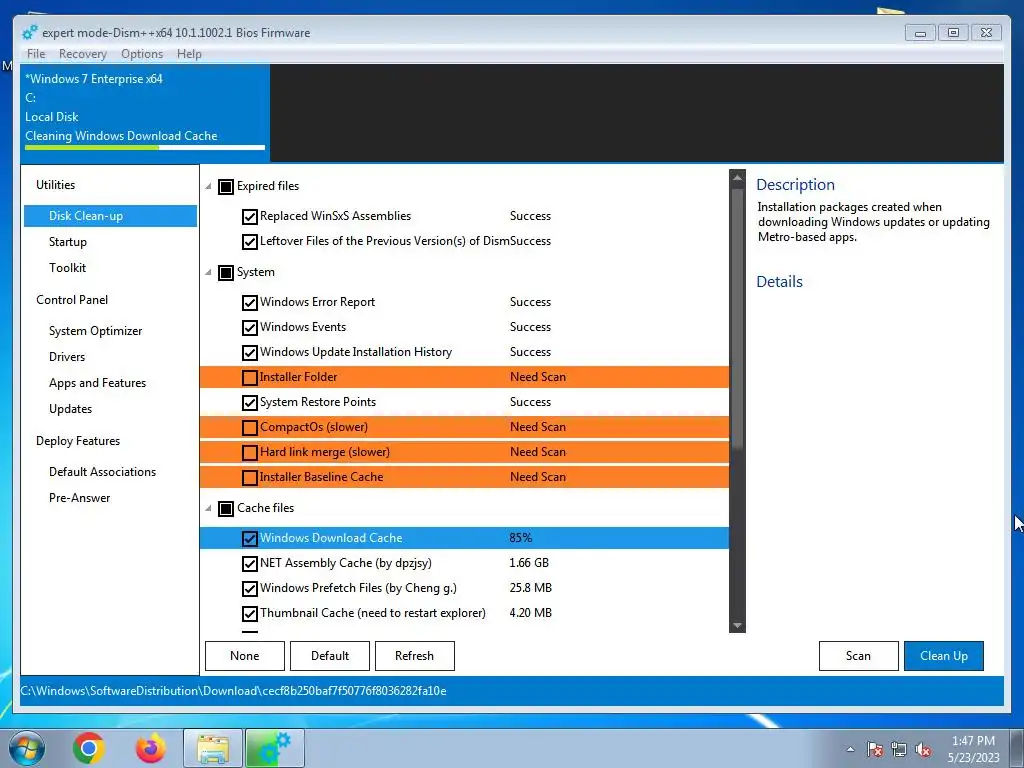The height and width of the screenshot is (768, 1024).
Task: Toggle the Cache files group checkbox
Action: [226, 509]
